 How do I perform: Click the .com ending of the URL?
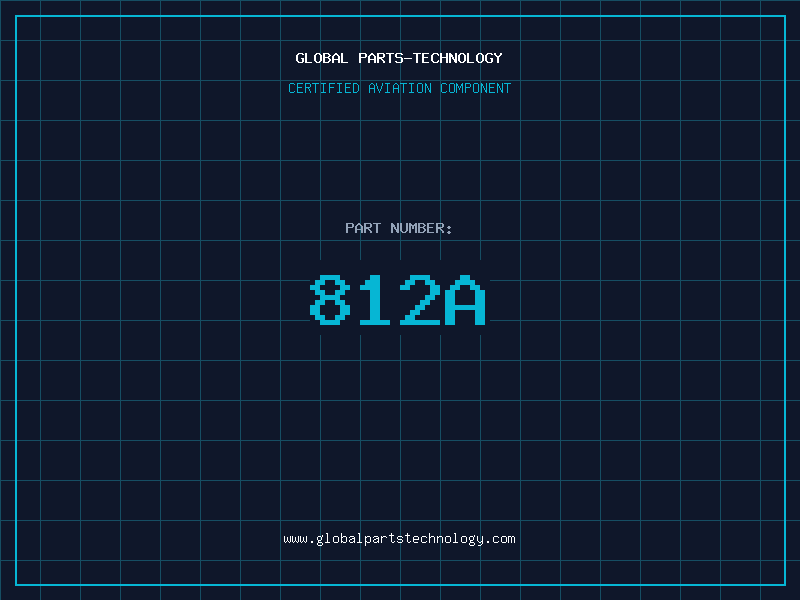[x=501, y=539]
